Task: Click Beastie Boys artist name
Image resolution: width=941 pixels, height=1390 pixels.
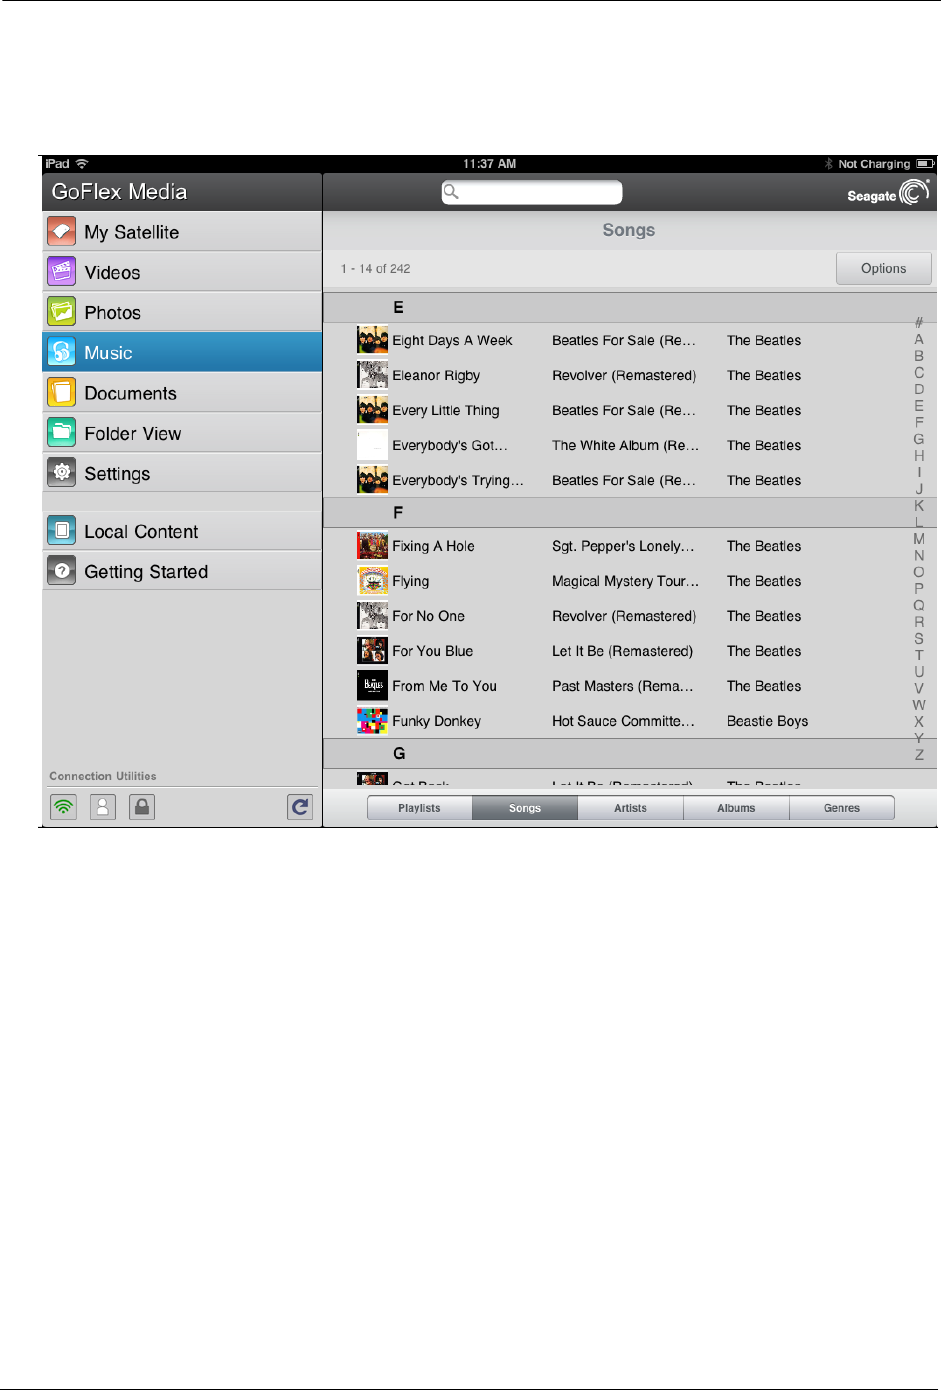Action: coord(767,721)
